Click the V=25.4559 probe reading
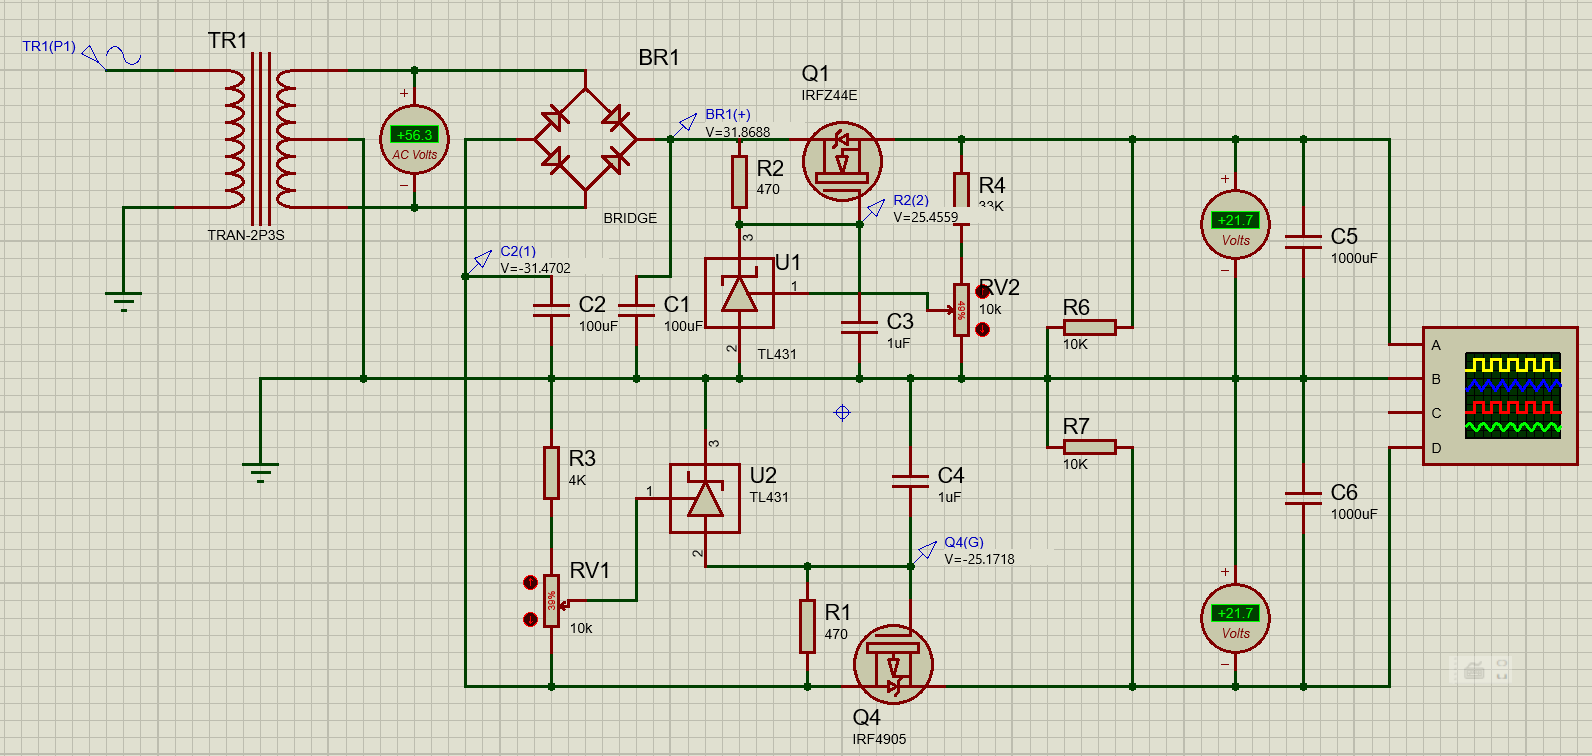This screenshot has width=1592, height=756. tap(926, 217)
